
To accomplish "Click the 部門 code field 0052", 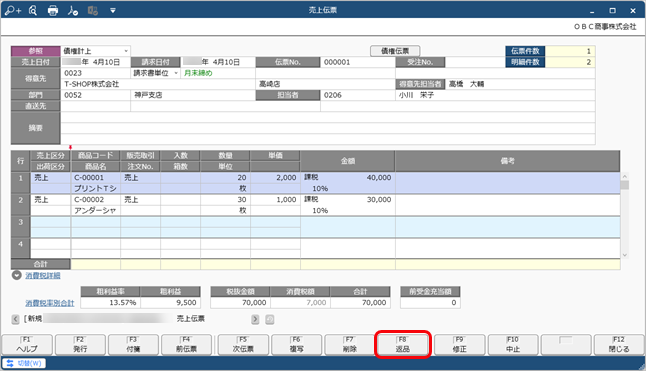I will pyautogui.click(x=96, y=95).
